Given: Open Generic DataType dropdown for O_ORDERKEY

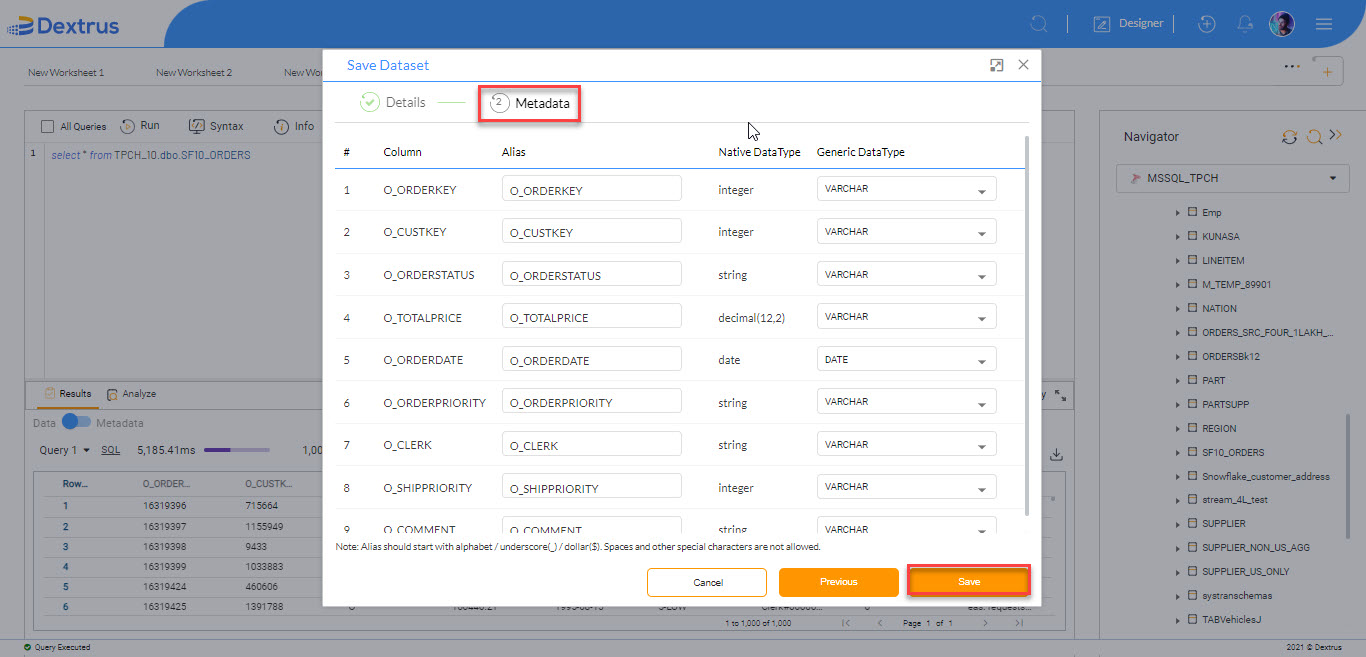Looking at the screenshot, I should coord(906,188).
